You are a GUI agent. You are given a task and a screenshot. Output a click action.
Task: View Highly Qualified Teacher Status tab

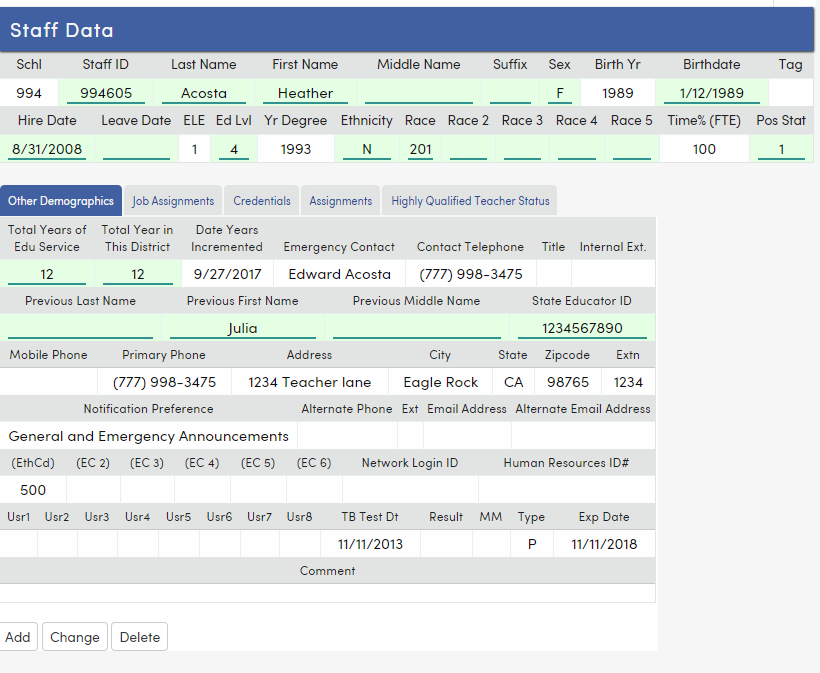[x=469, y=200]
